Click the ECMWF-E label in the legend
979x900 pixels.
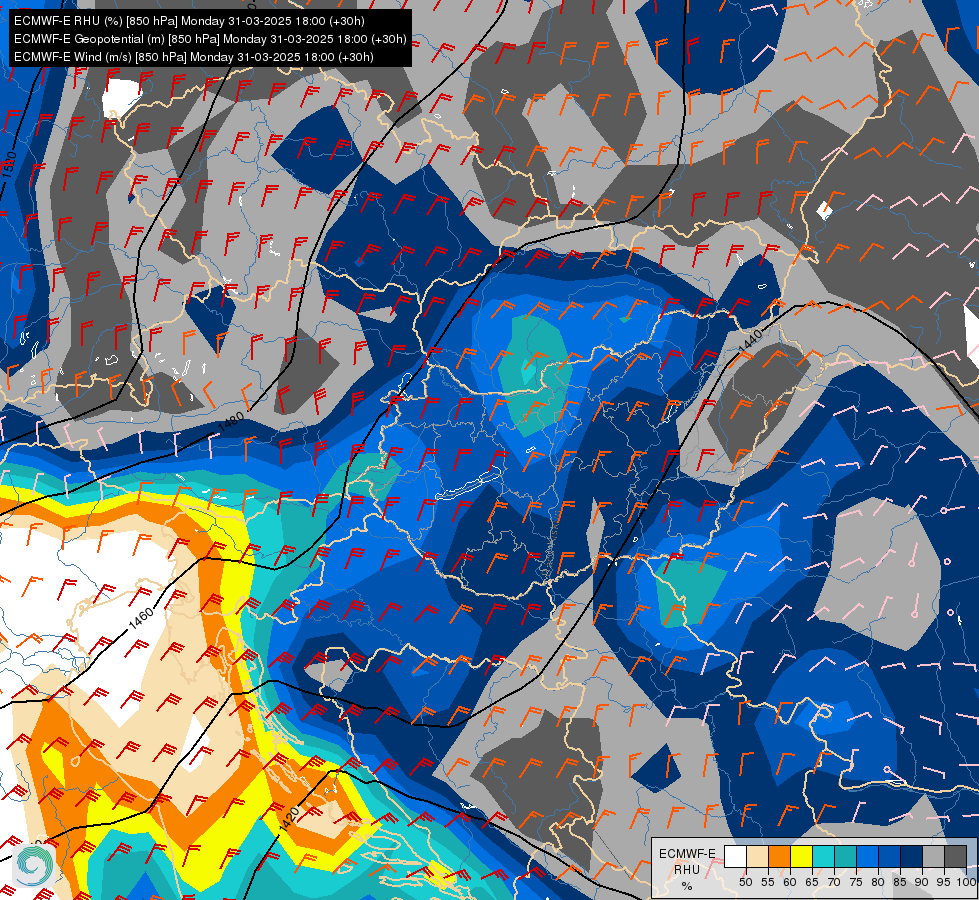click(x=687, y=854)
